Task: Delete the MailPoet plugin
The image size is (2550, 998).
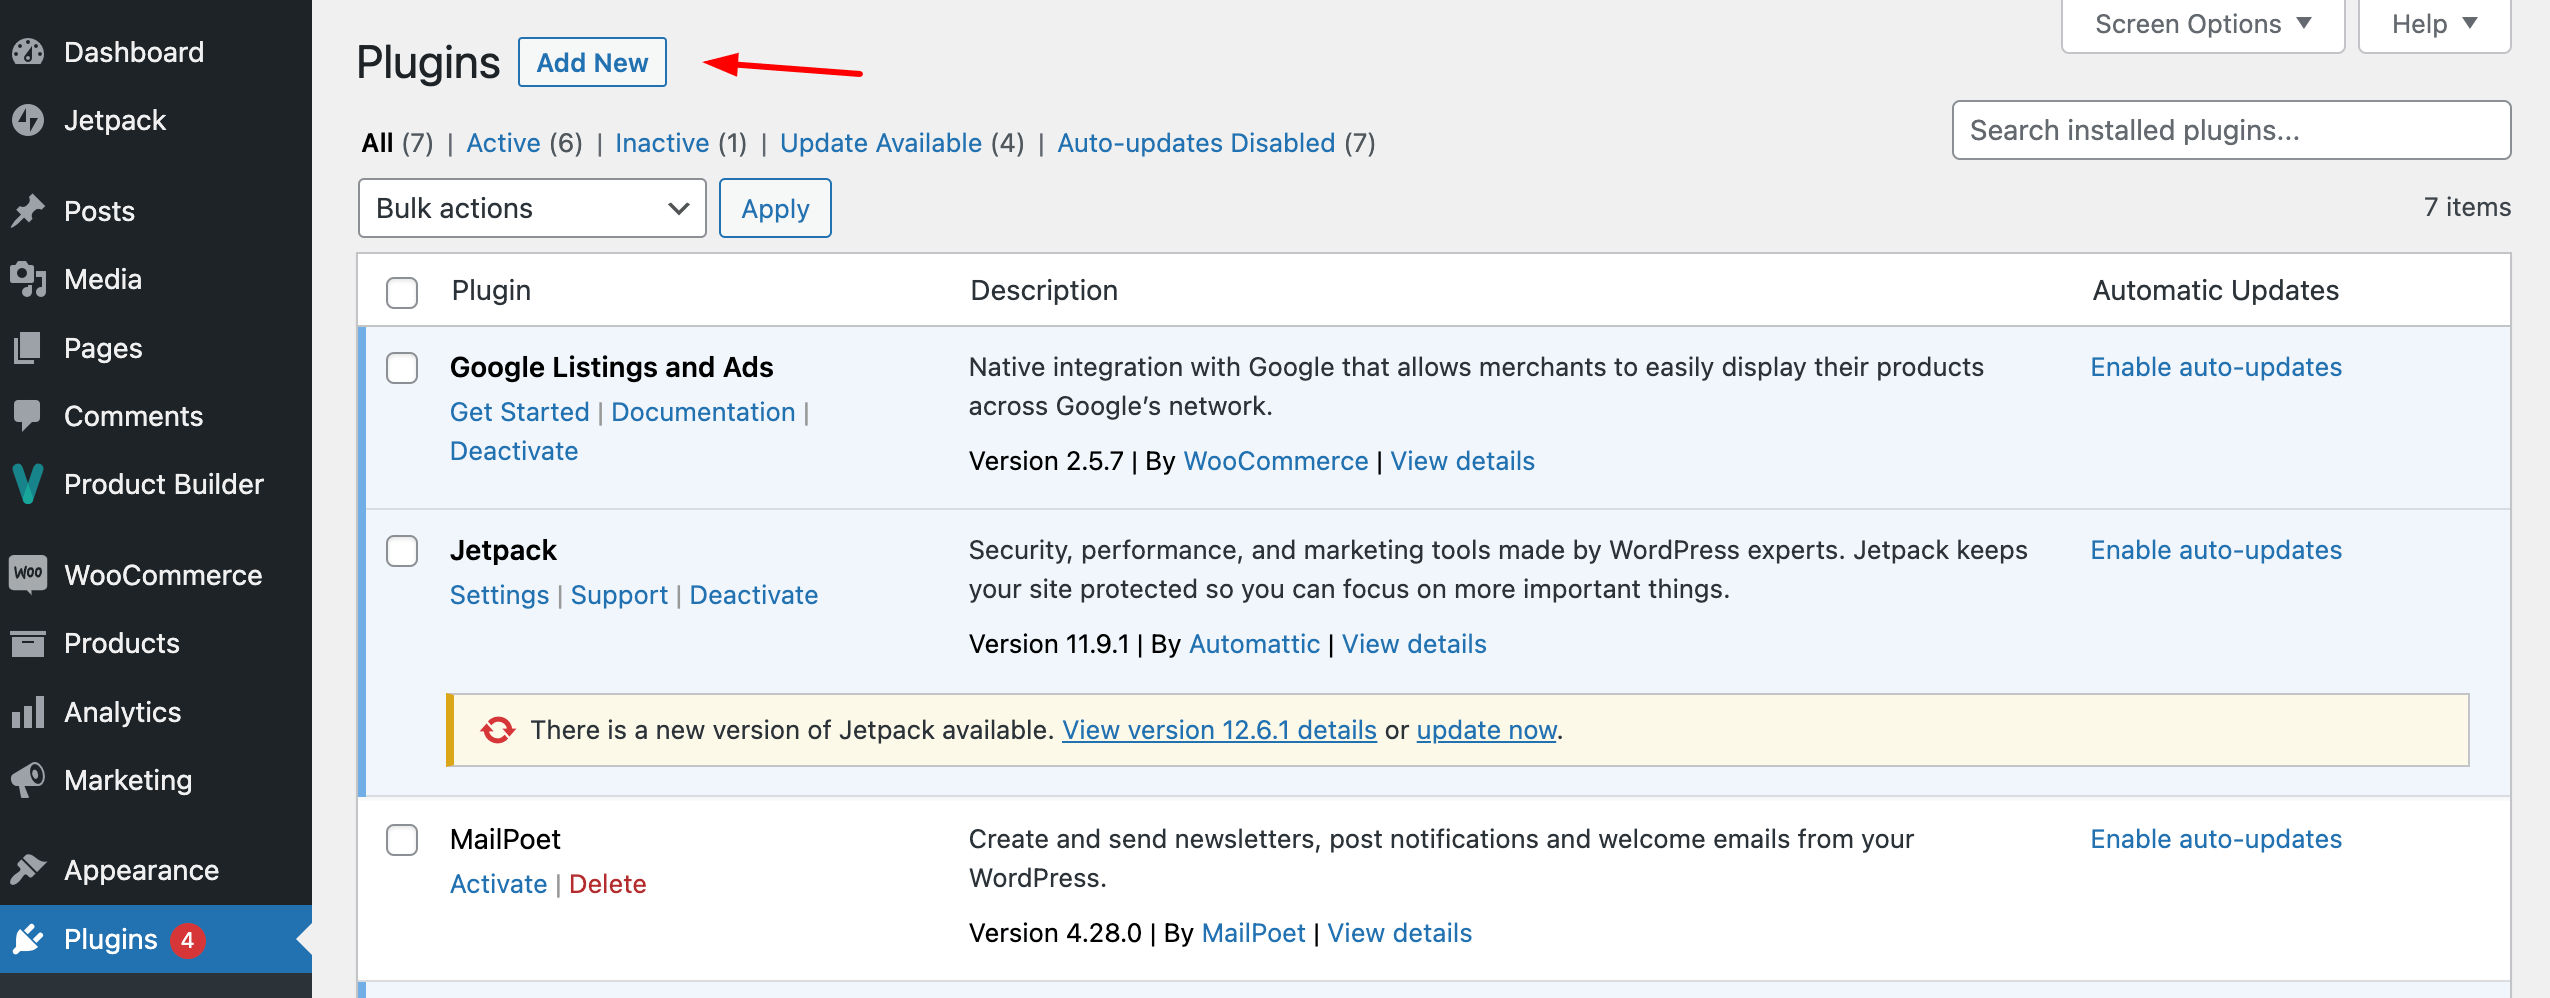Action: click(607, 884)
